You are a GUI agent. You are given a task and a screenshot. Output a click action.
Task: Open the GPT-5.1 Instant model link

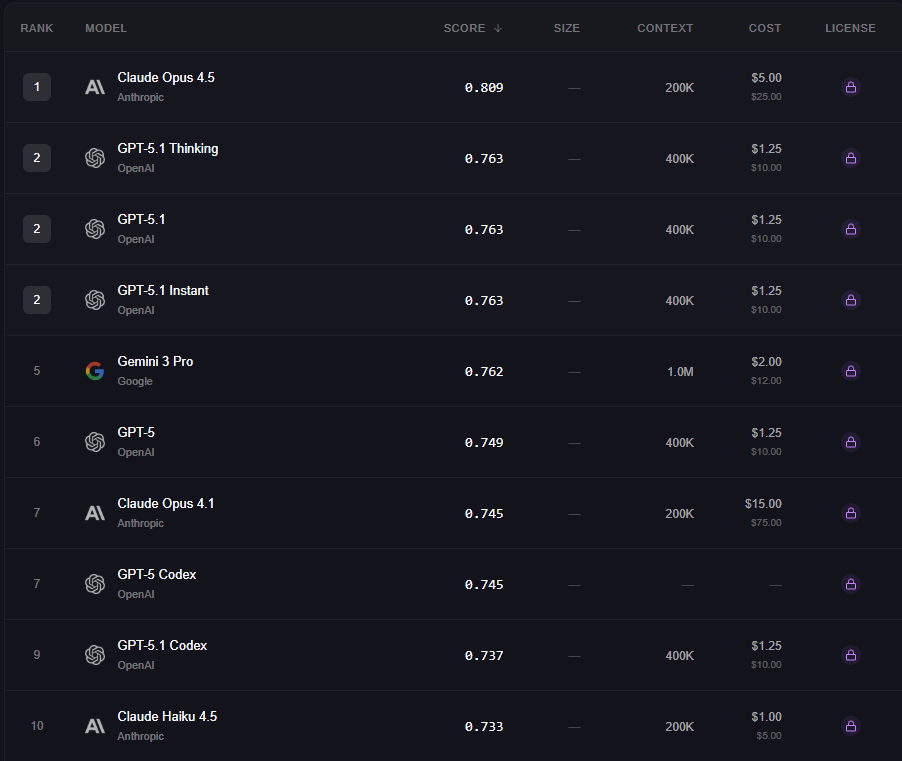tap(163, 291)
